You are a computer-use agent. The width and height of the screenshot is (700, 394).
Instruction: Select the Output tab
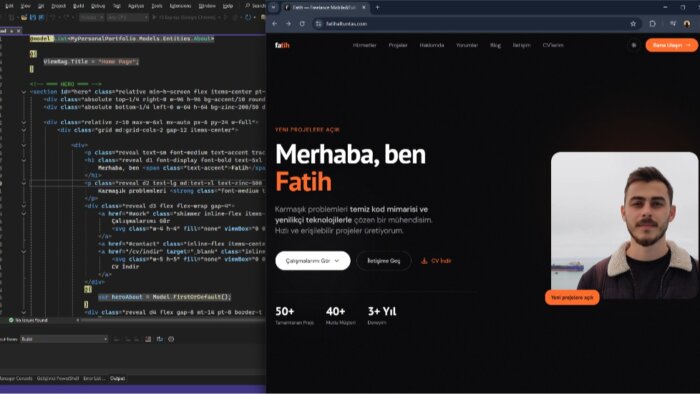coord(117,378)
